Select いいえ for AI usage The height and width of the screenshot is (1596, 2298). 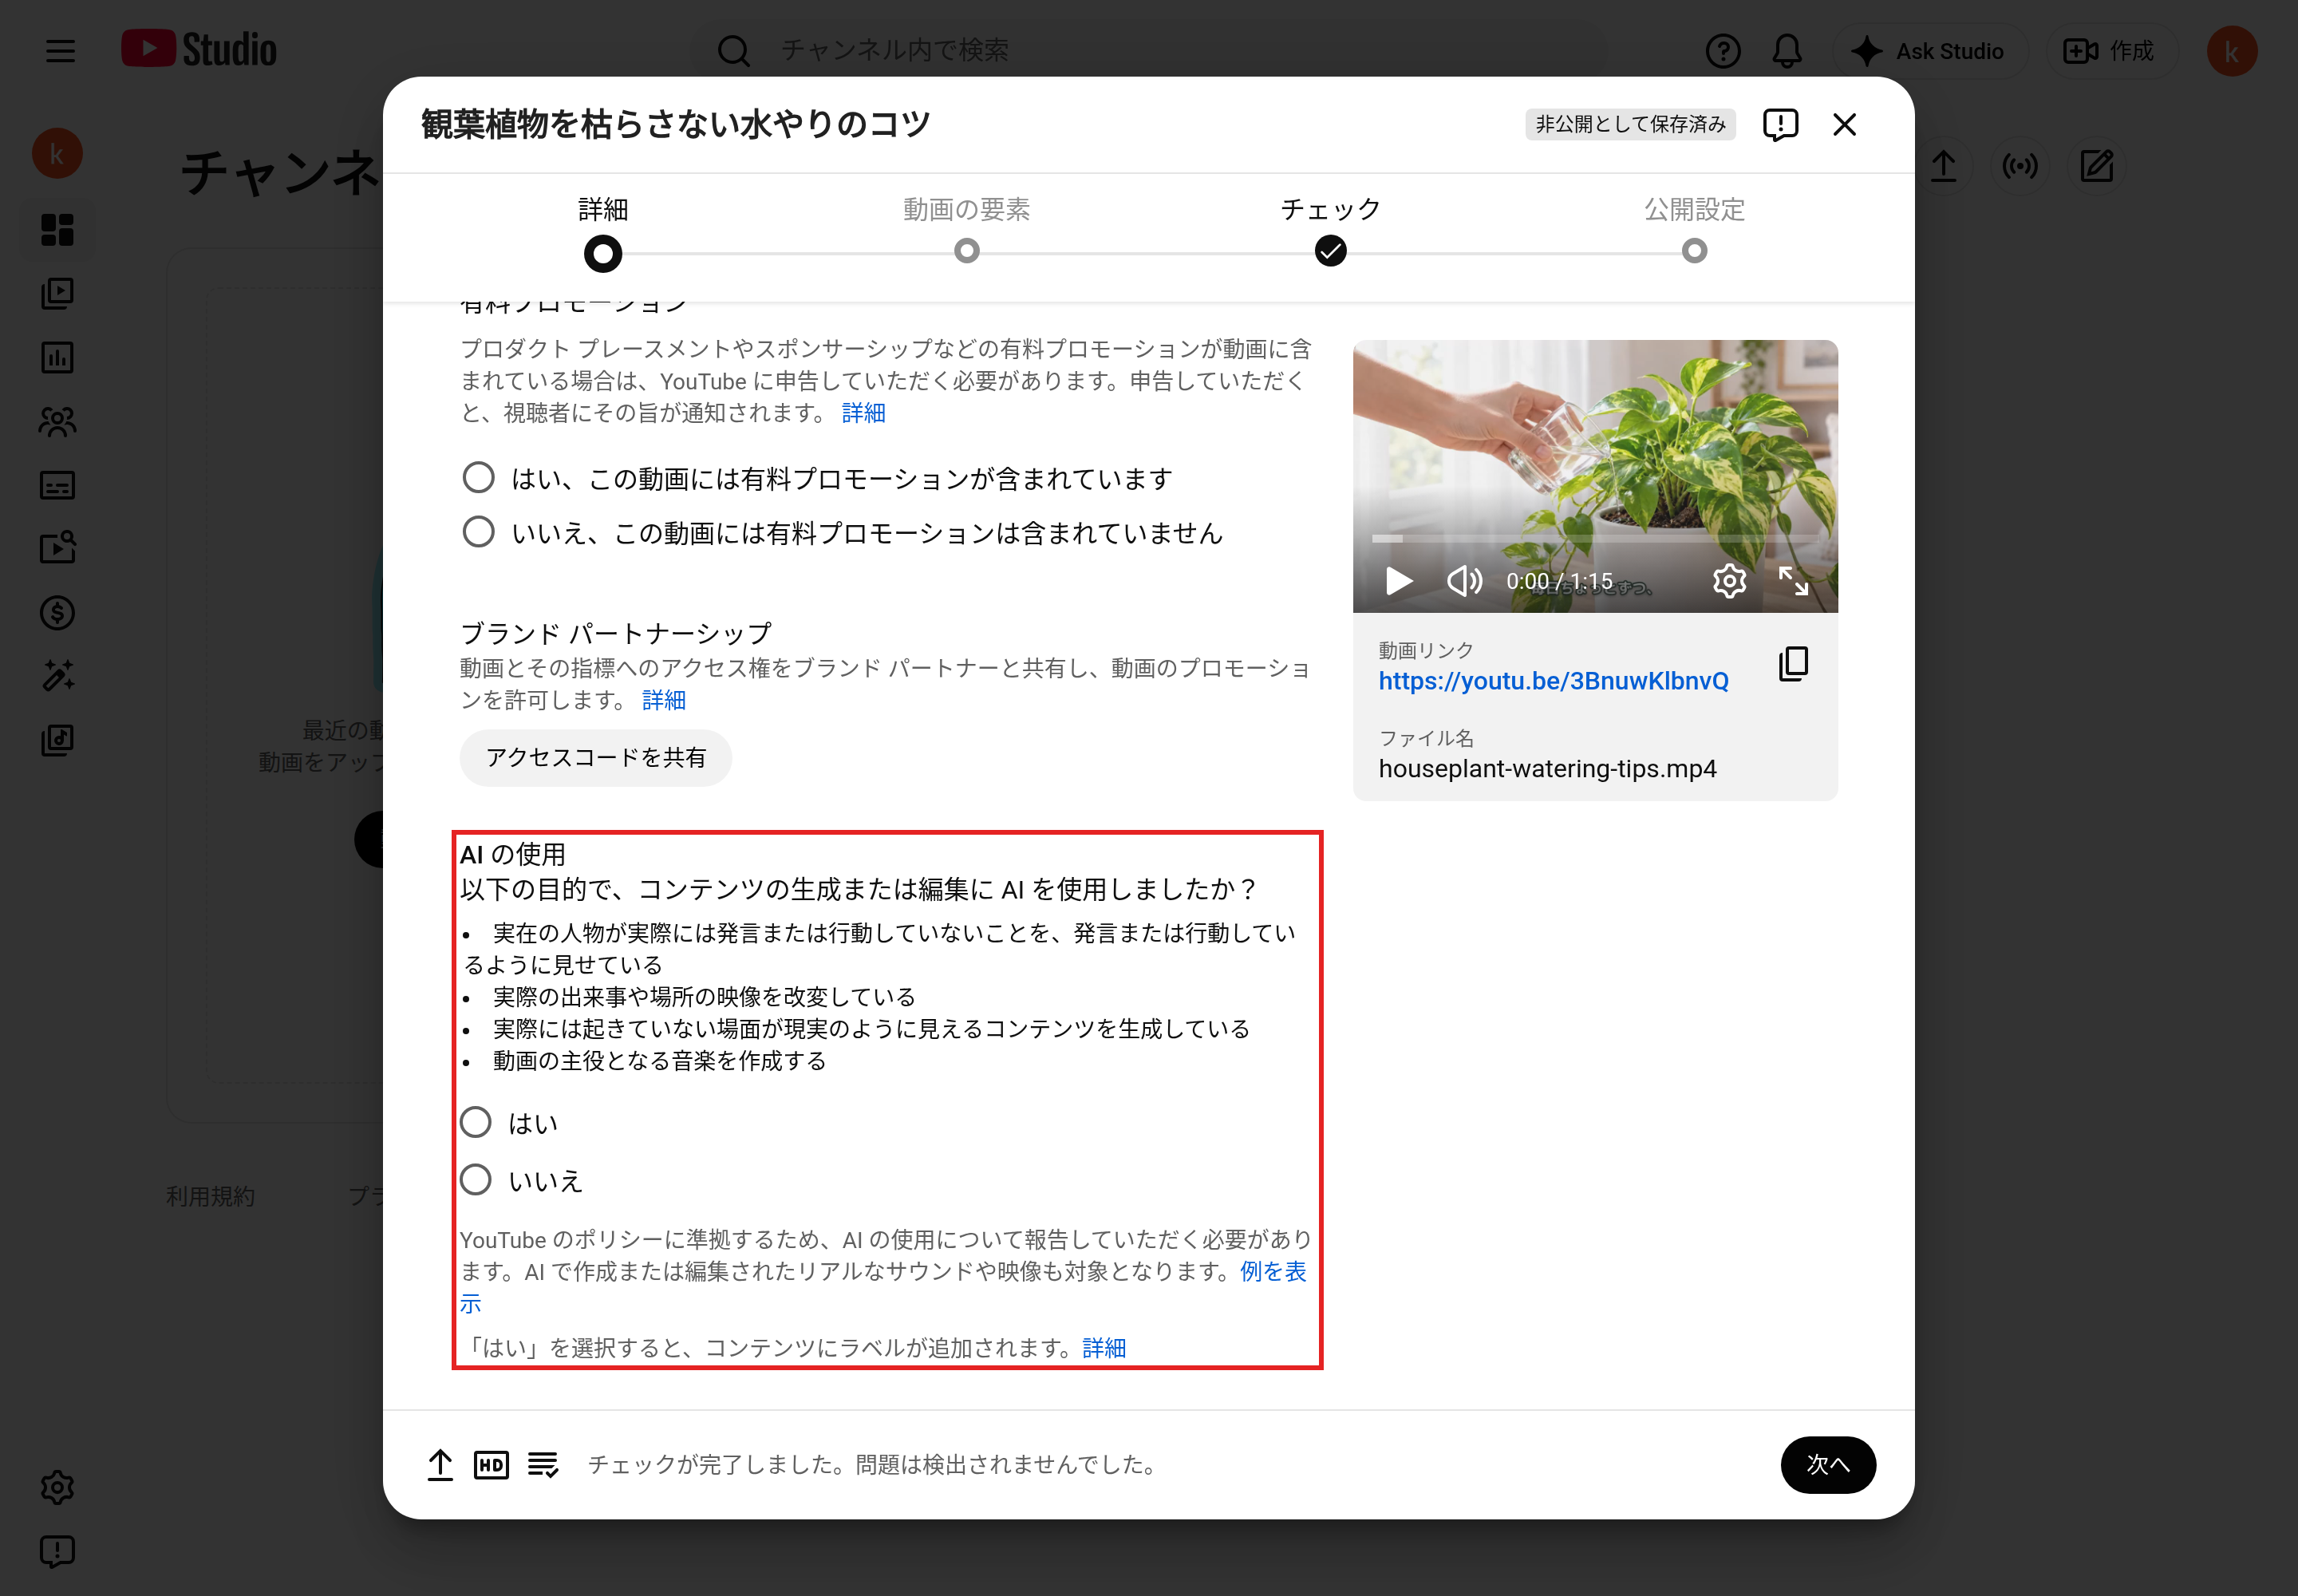pyautogui.click(x=475, y=1180)
